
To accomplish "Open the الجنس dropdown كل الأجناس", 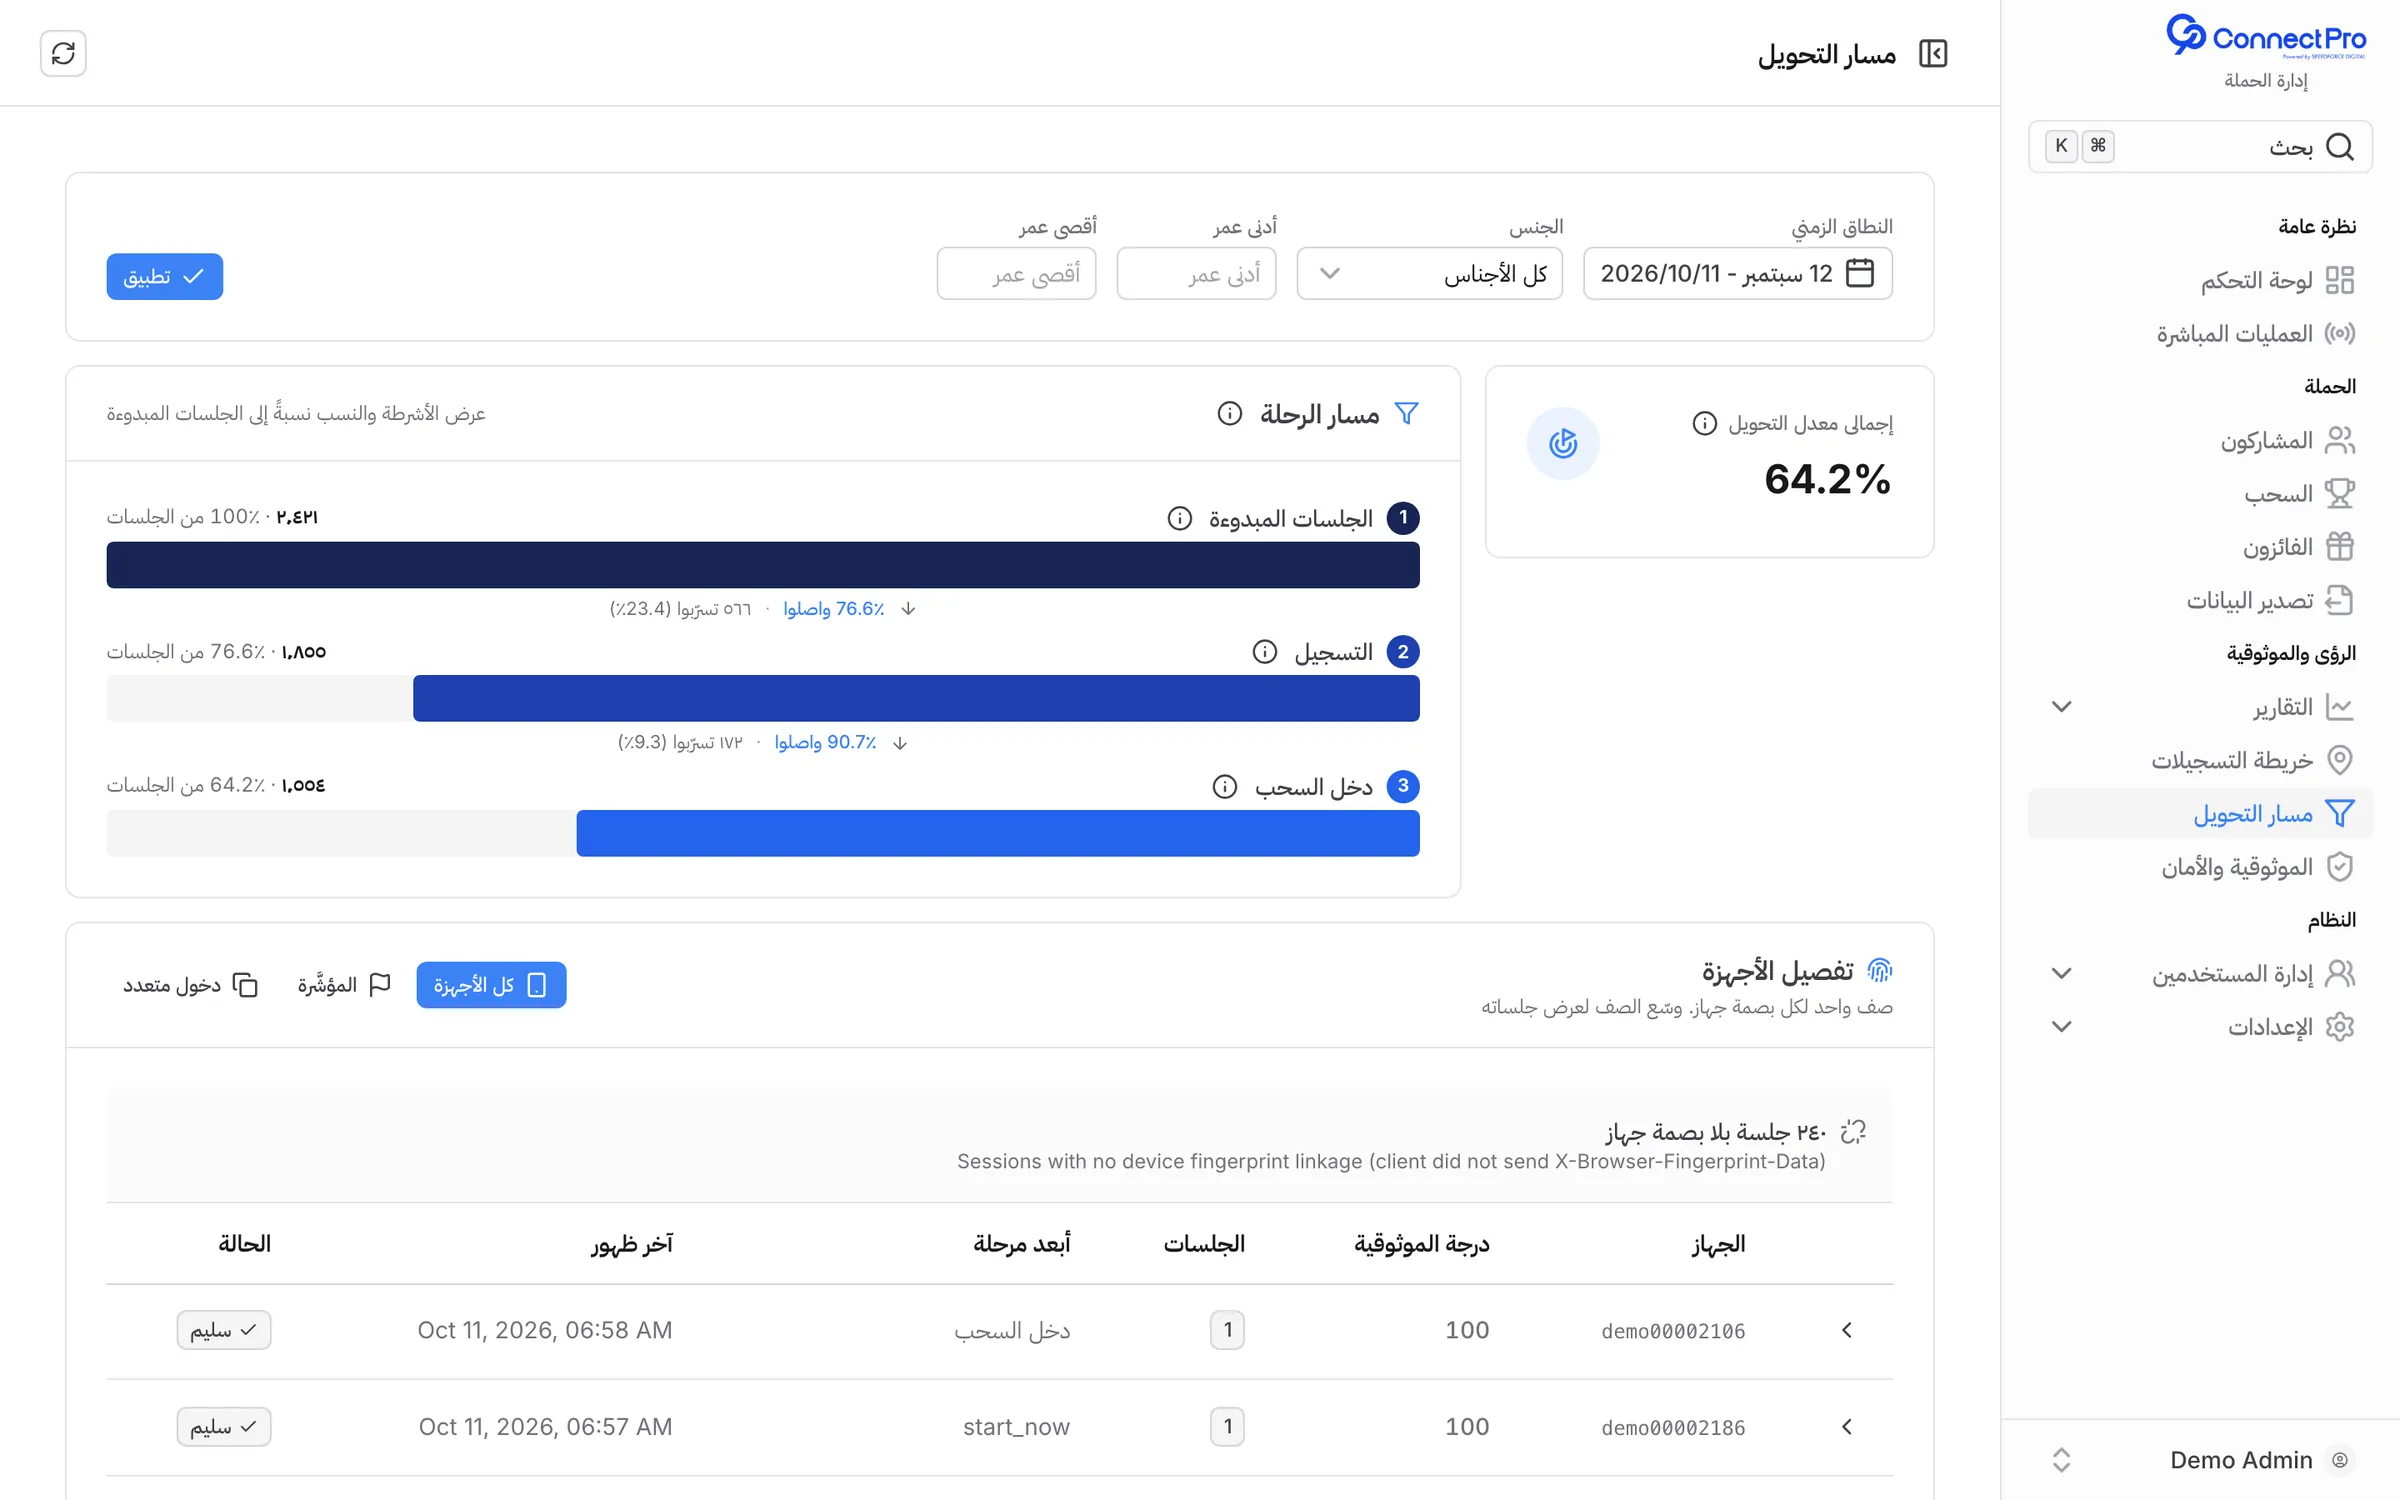I will click(1429, 273).
